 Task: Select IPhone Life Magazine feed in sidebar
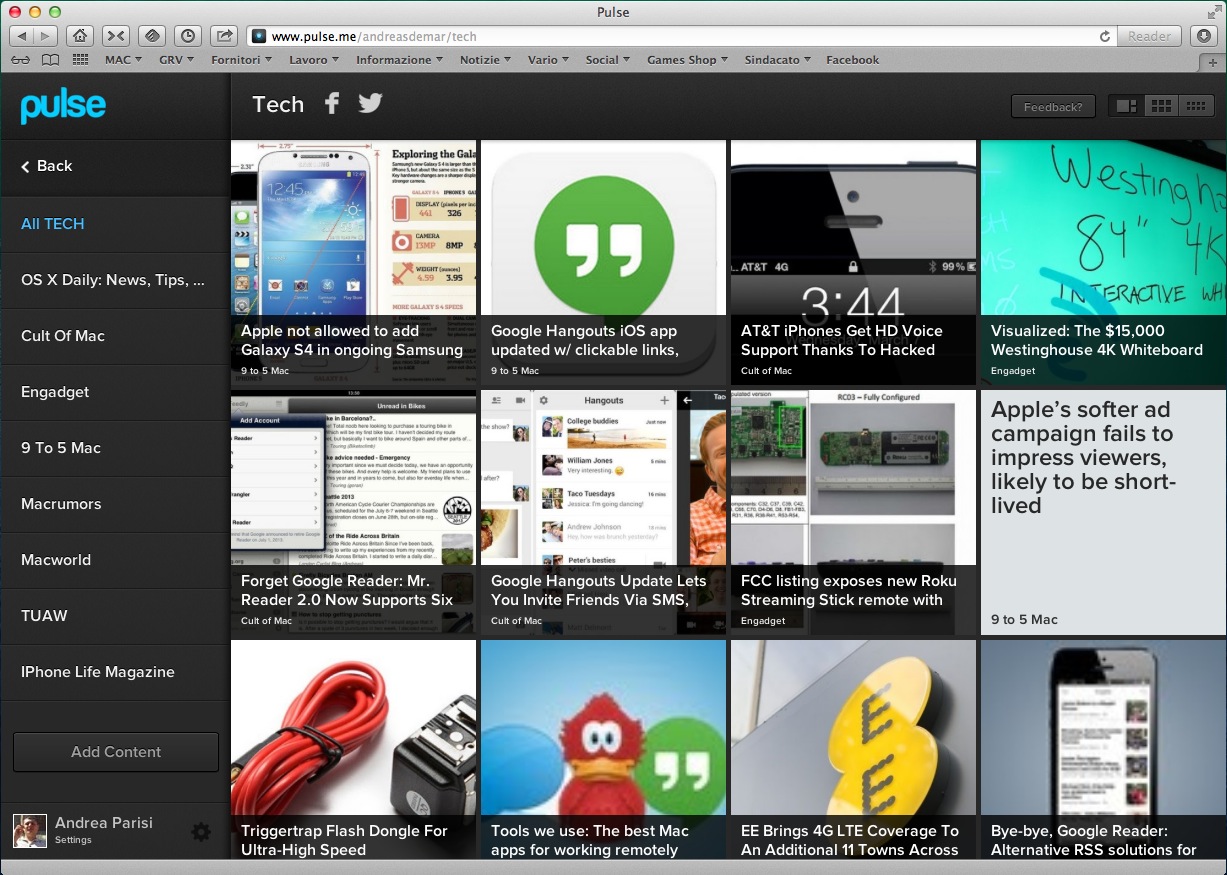(x=115, y=672)
